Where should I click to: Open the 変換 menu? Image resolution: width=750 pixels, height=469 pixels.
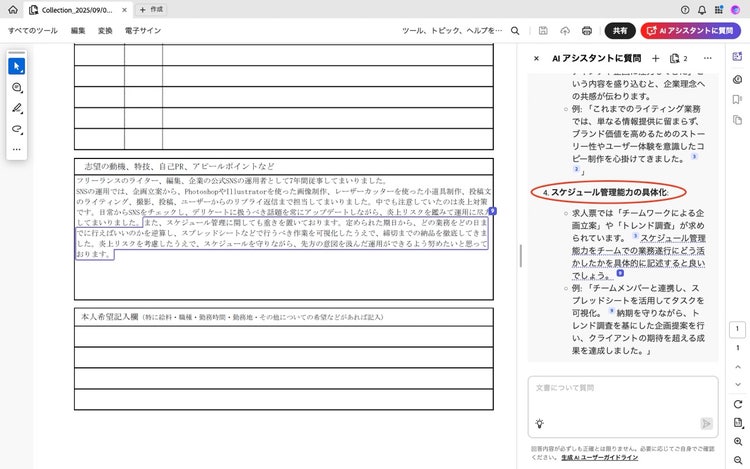click(105, 31)
